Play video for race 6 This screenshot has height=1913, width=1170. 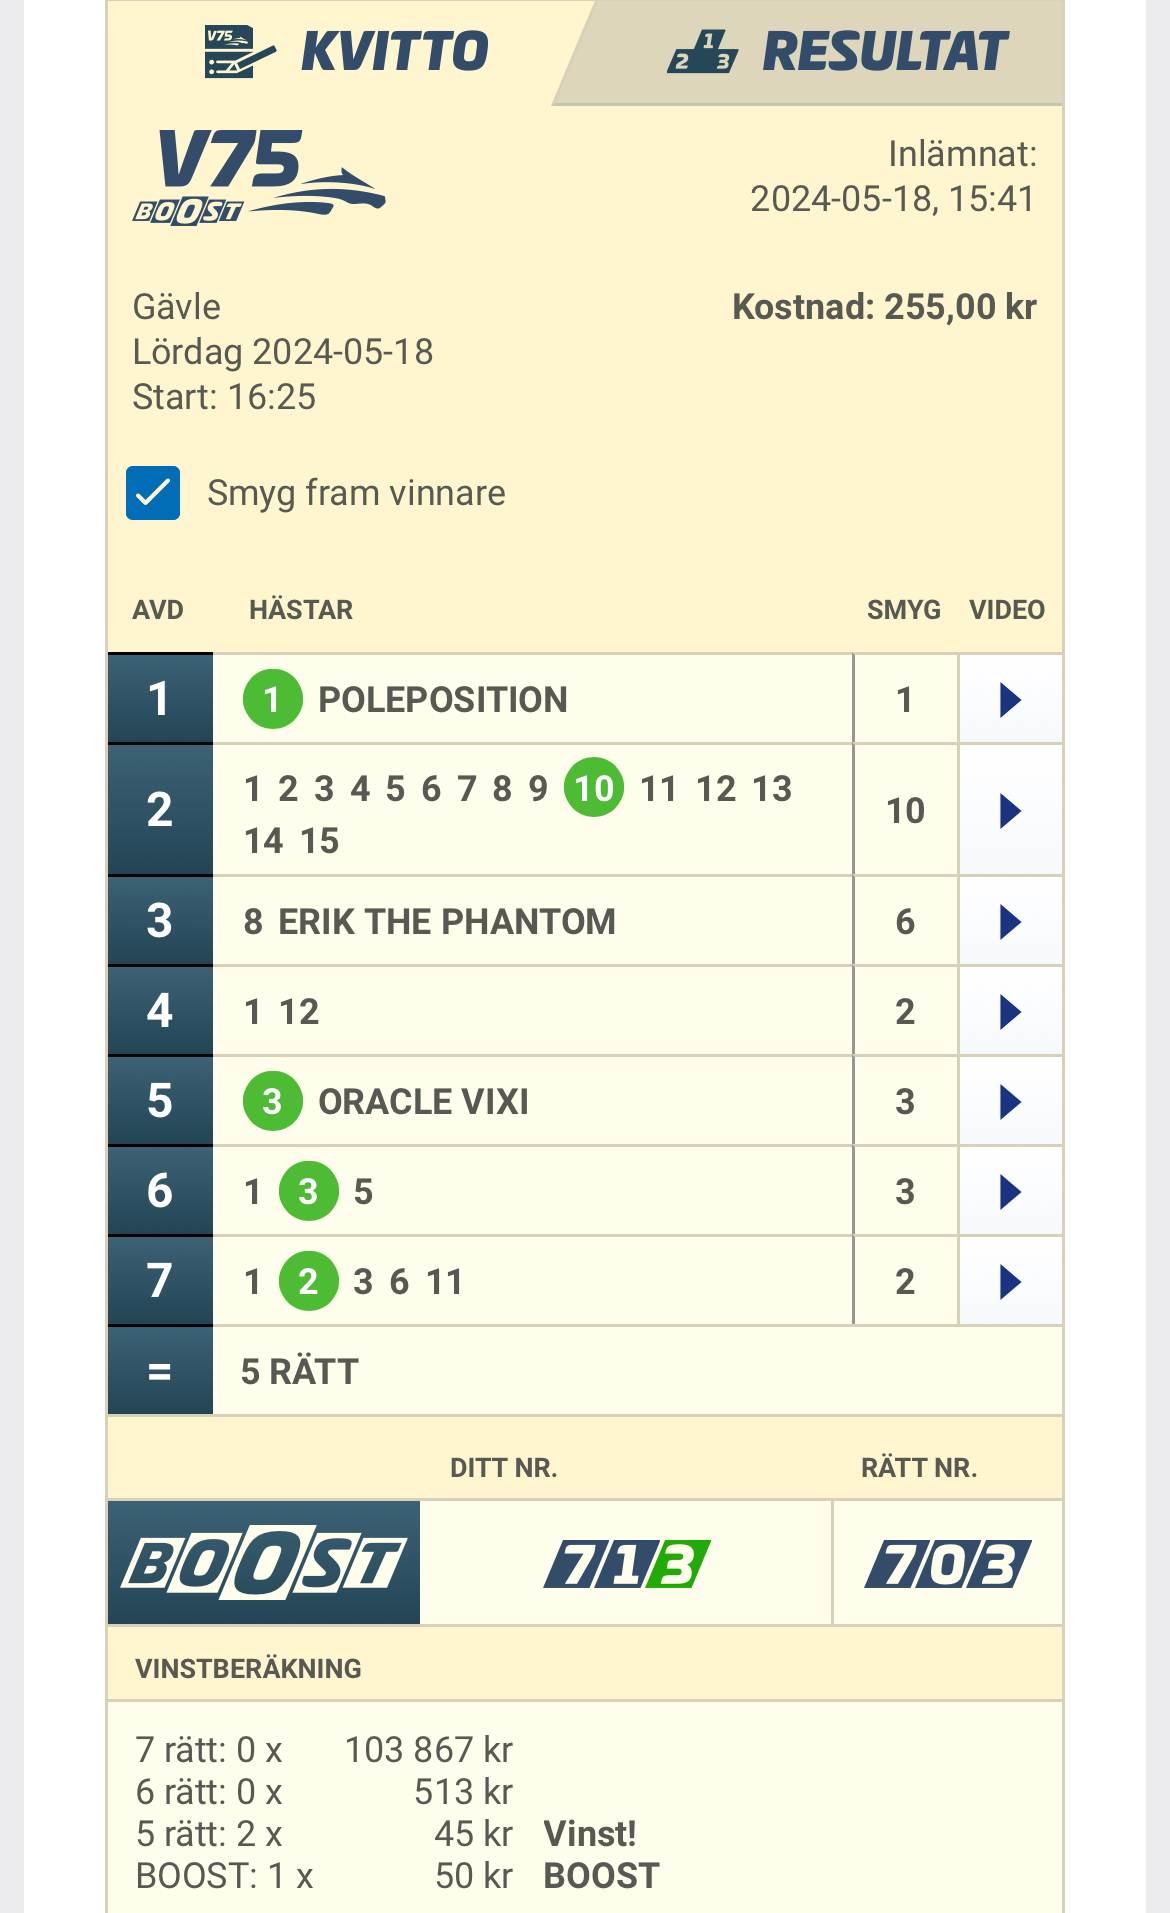[x=1010, y=1191]
